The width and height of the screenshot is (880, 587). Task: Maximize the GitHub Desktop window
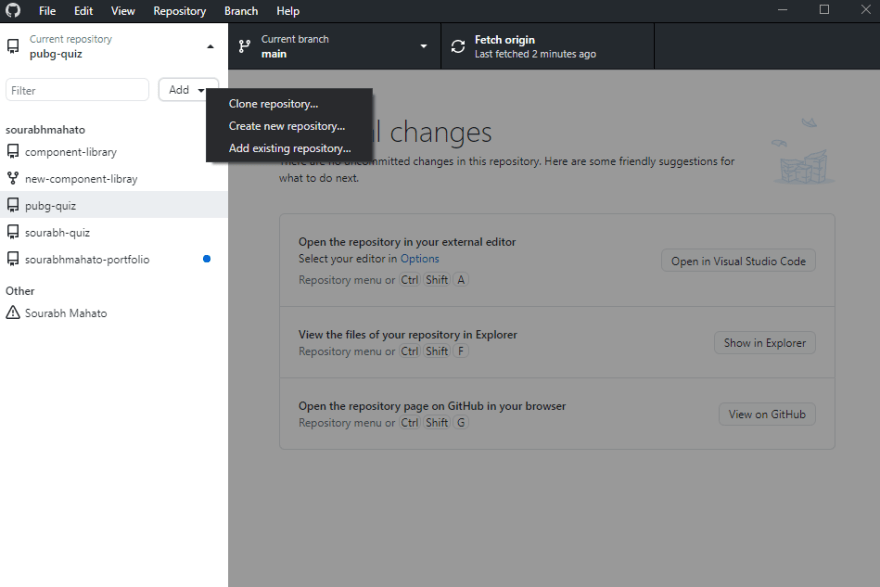pyautogui.click(x=824, y=10)
